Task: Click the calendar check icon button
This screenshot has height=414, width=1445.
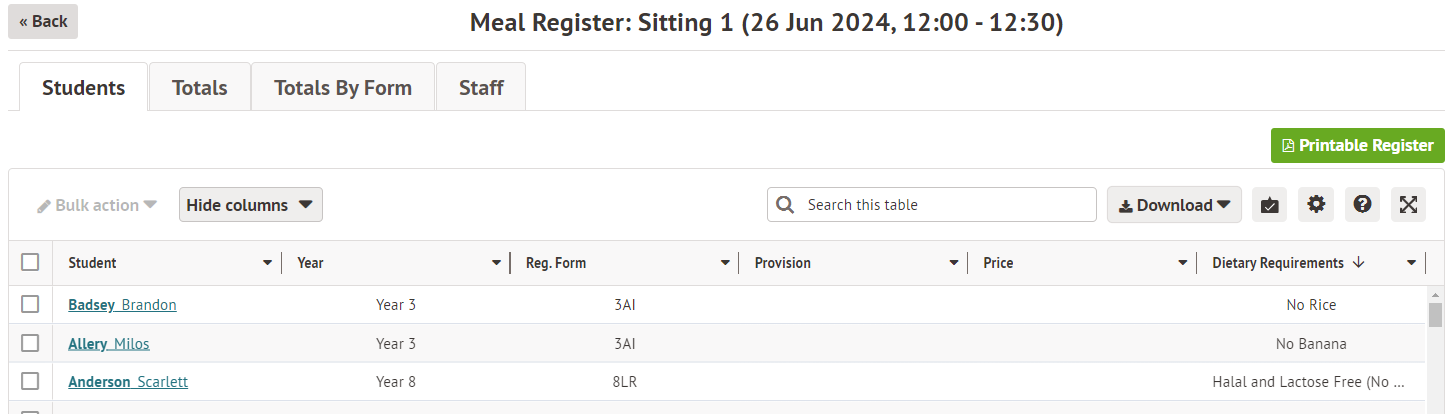Action: point(1269,205)
